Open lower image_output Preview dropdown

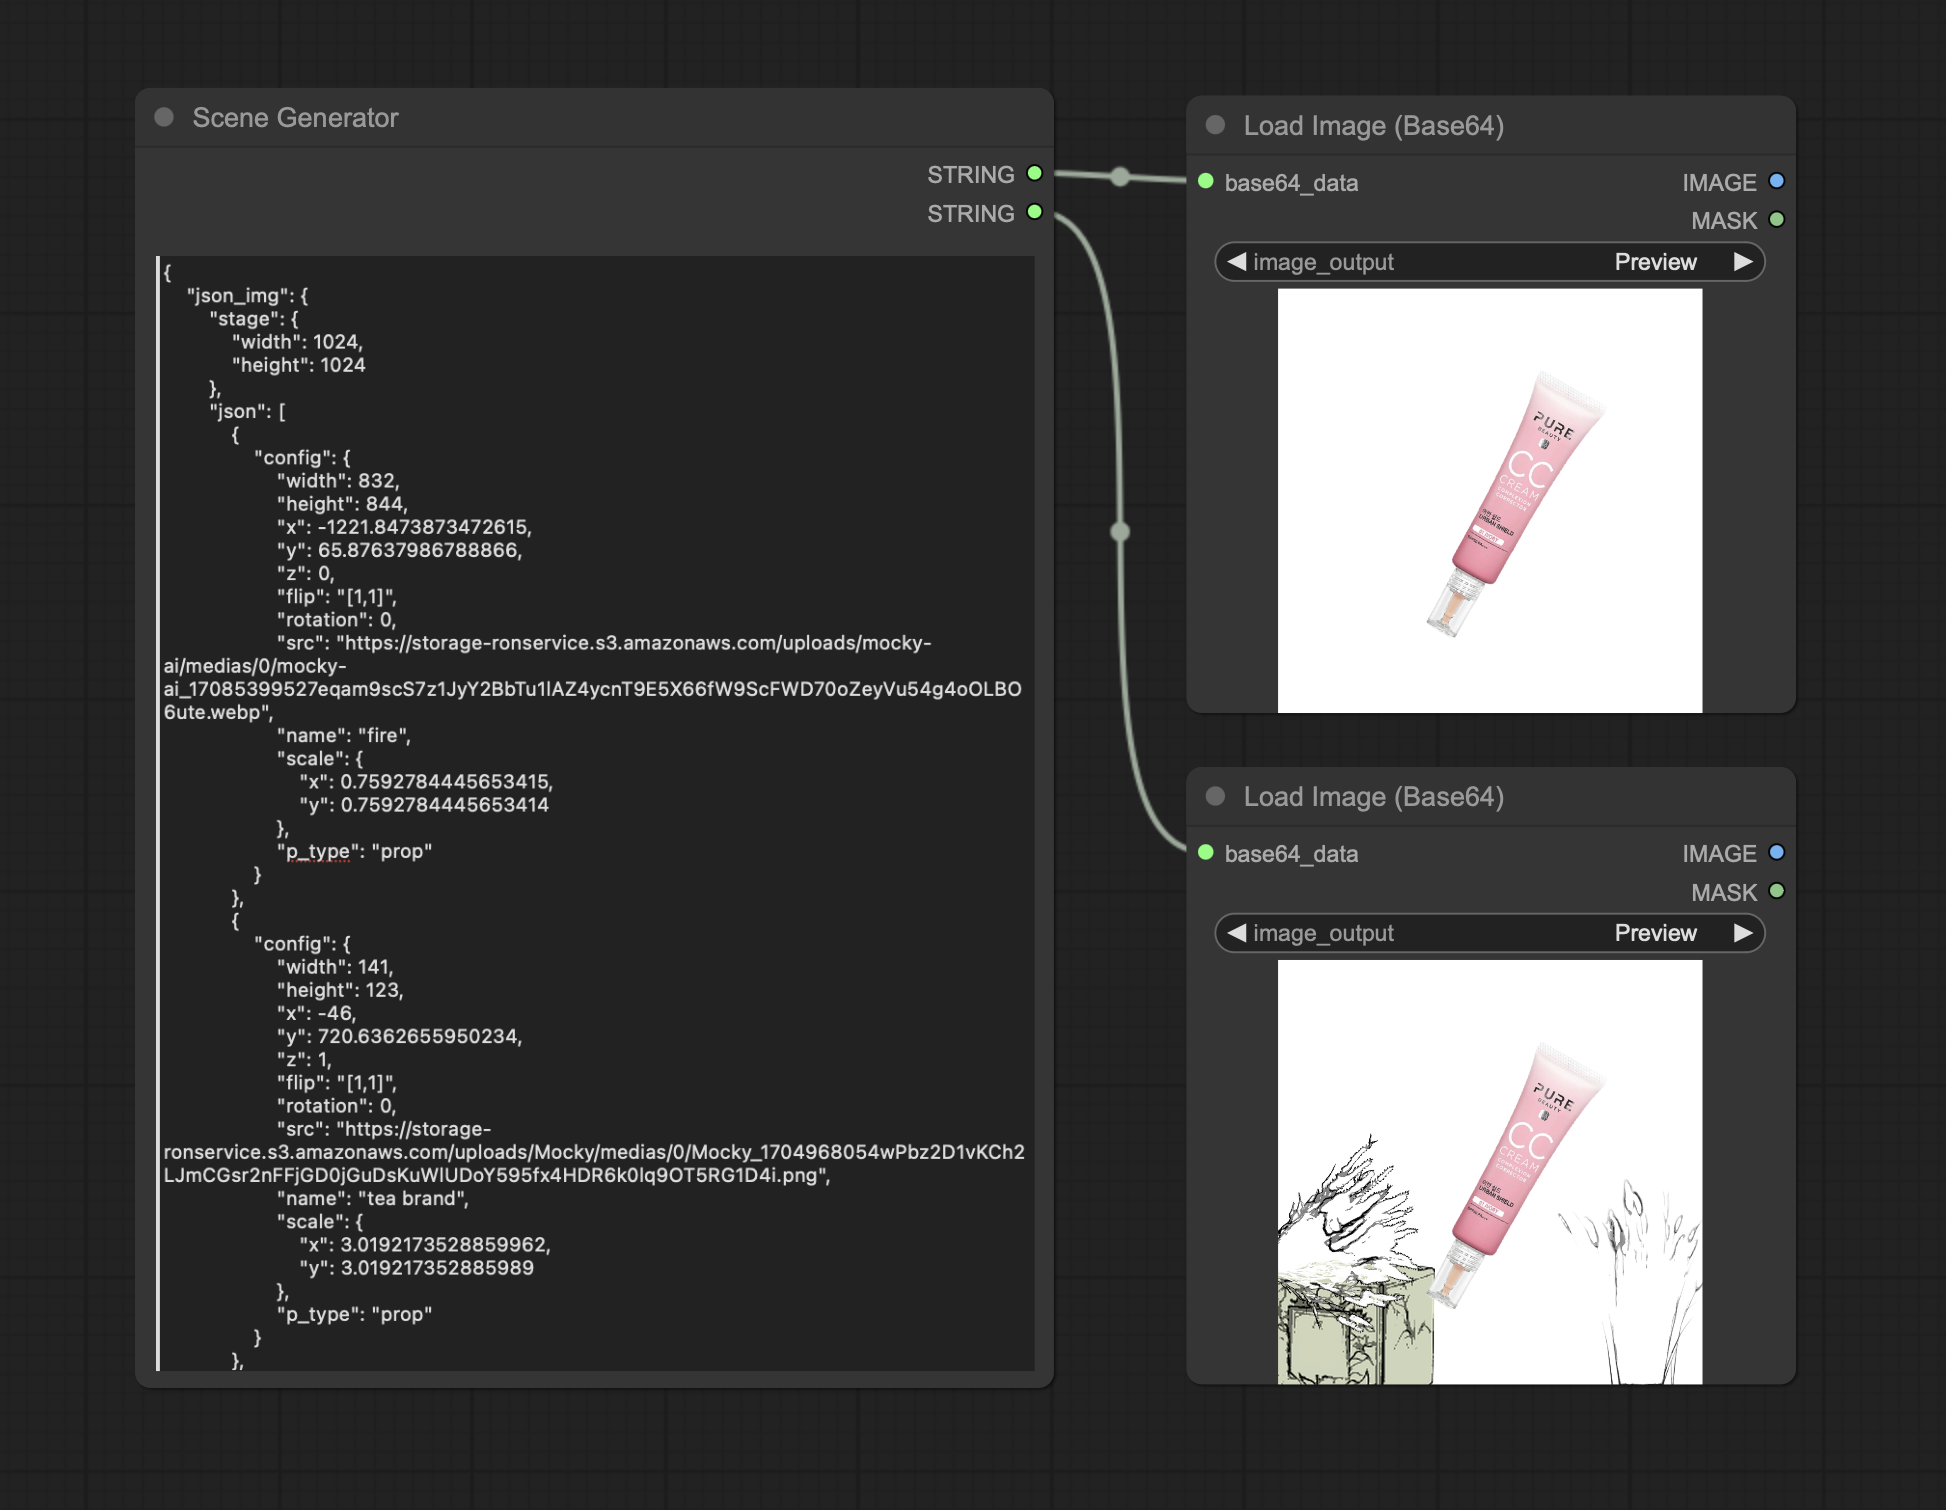click(x=1654, y=933)
